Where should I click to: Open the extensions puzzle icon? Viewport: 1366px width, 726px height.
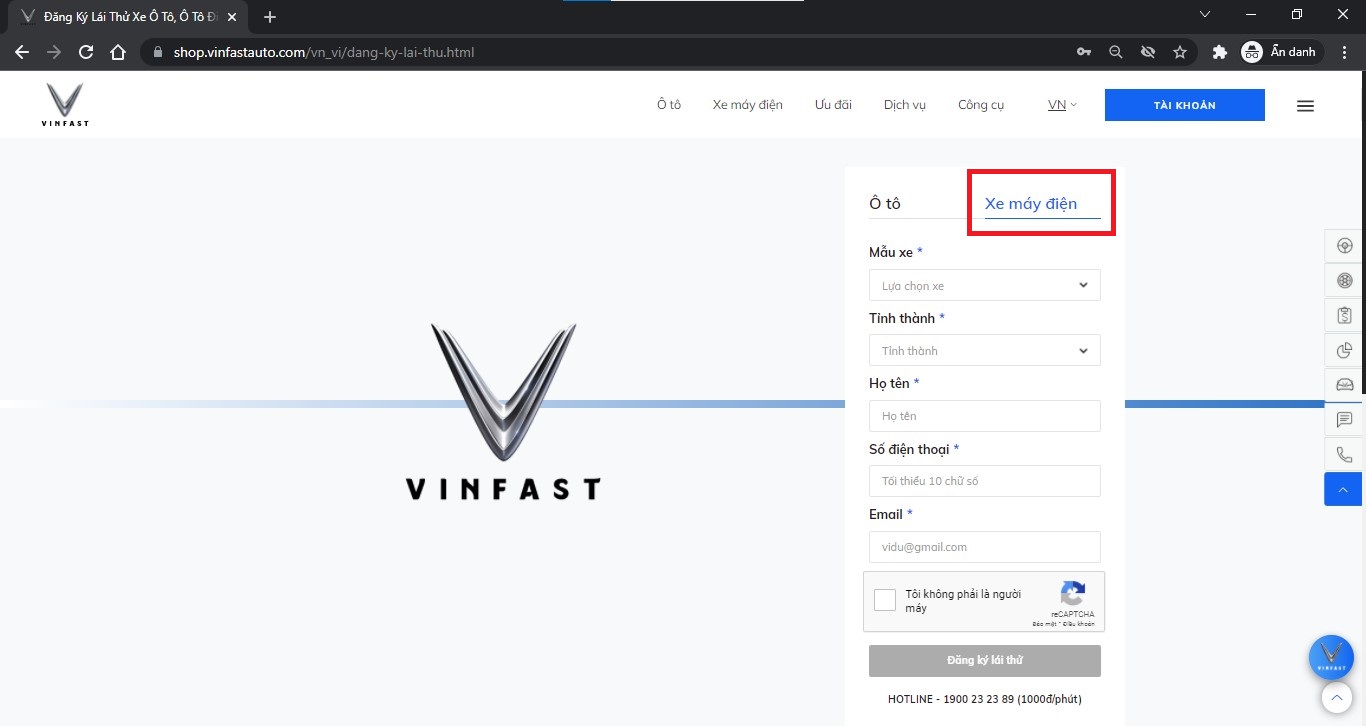1219,52
